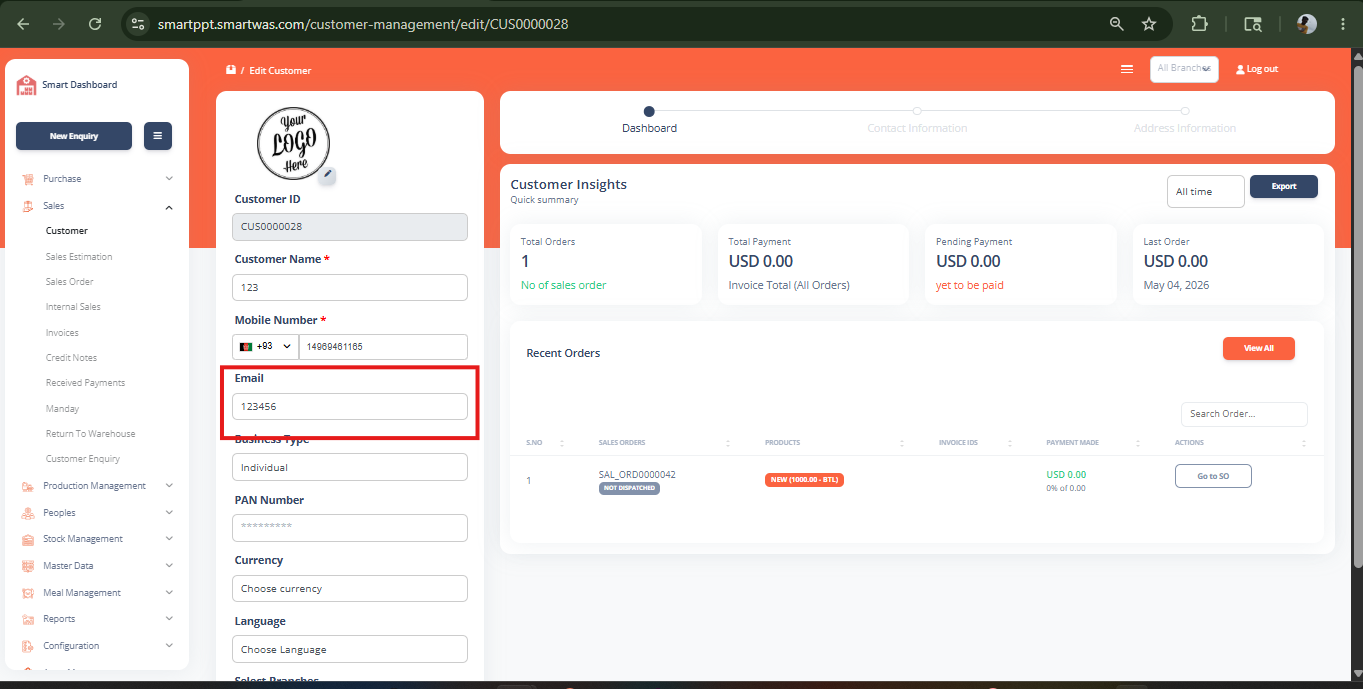The width and height of the screenshot is (1363, 689).
Task: Bookmark this page with the star icon
Action: coord(1149,24)
